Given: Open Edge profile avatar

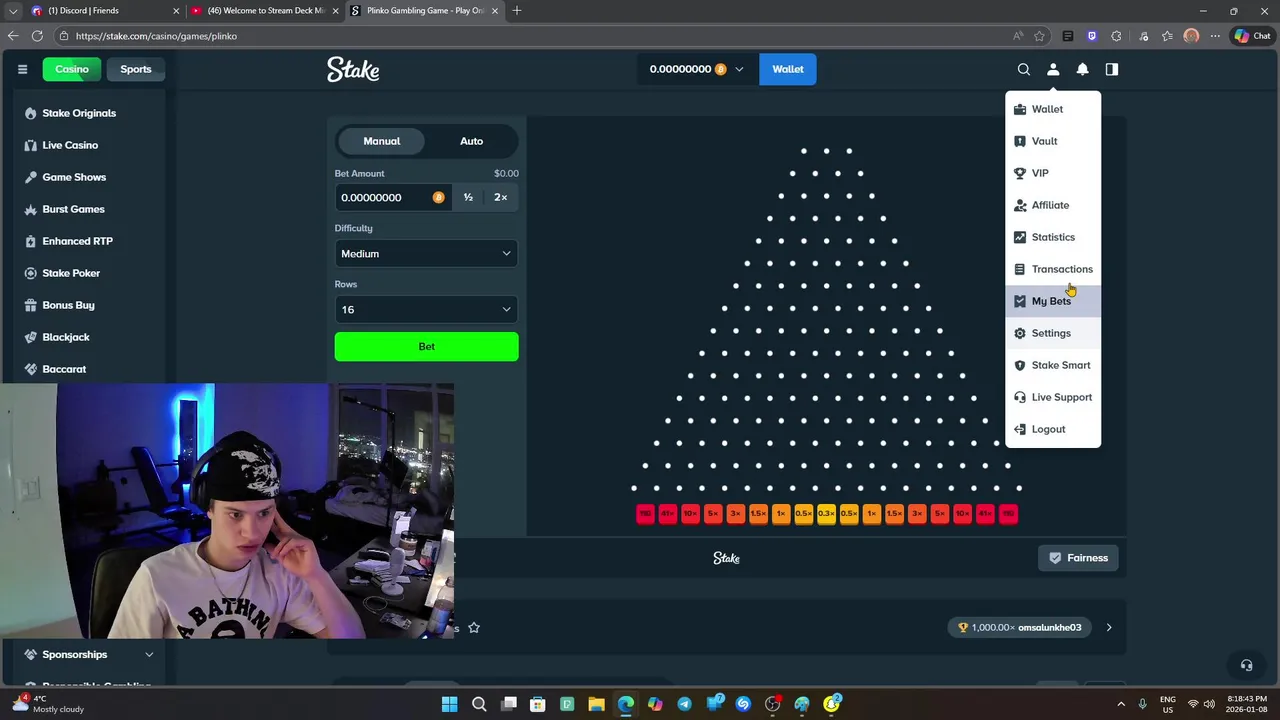Looking at the screenshot, I should coord(1191,36).
